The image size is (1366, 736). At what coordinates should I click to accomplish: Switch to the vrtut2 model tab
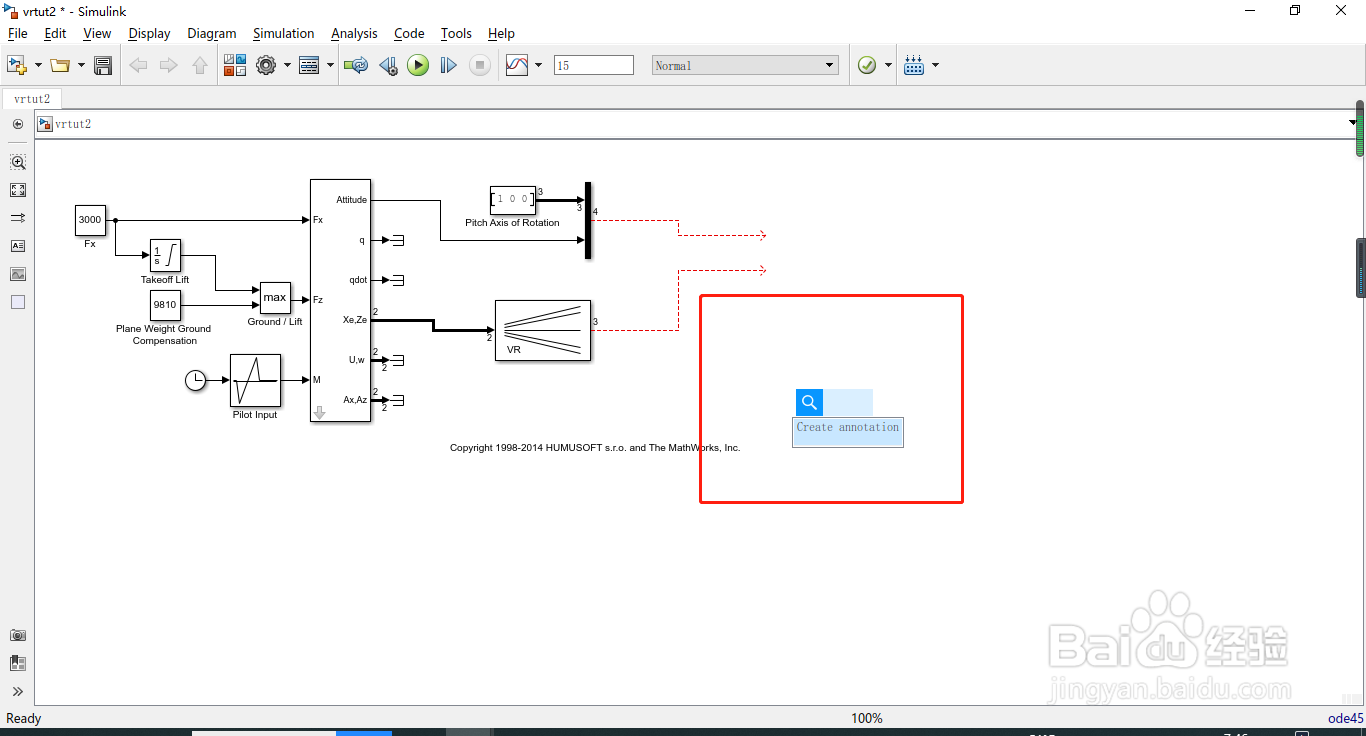pyautogui.click(x=32, y=98)
